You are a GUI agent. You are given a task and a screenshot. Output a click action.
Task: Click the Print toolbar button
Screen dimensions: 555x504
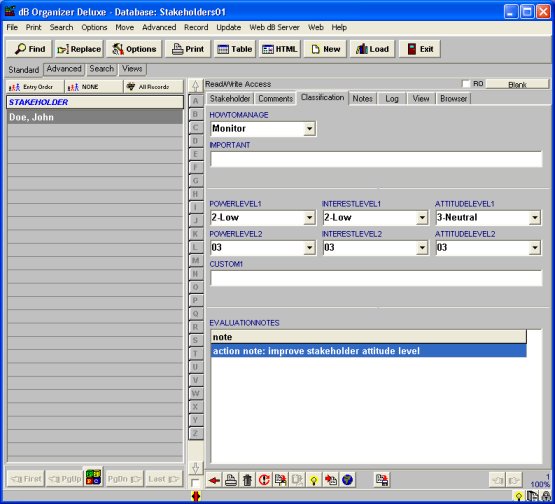188,49
